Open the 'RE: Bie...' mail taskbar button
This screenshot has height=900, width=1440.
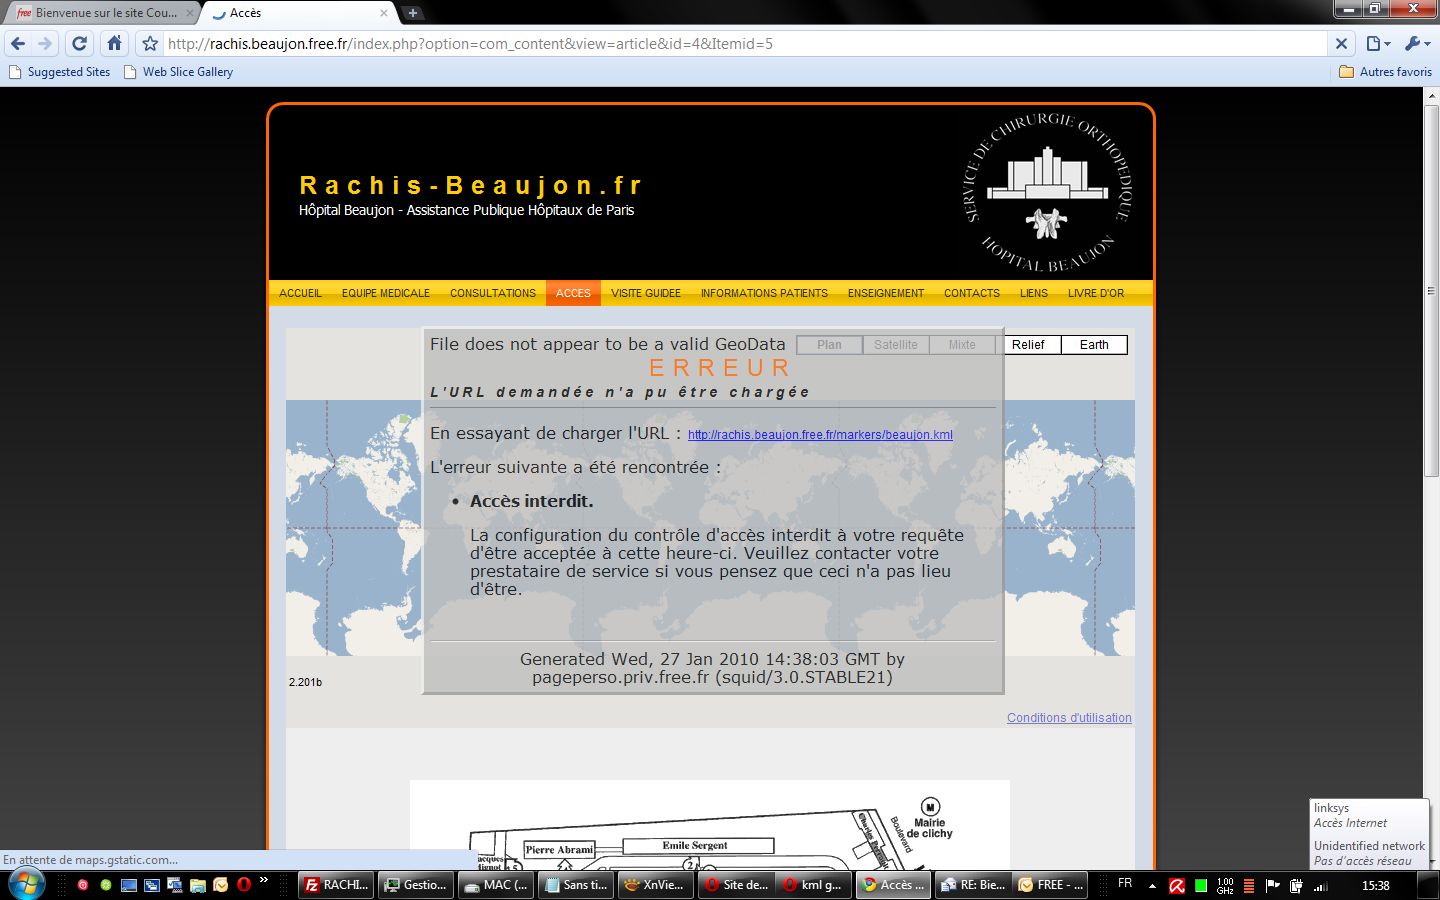[973, 885]
